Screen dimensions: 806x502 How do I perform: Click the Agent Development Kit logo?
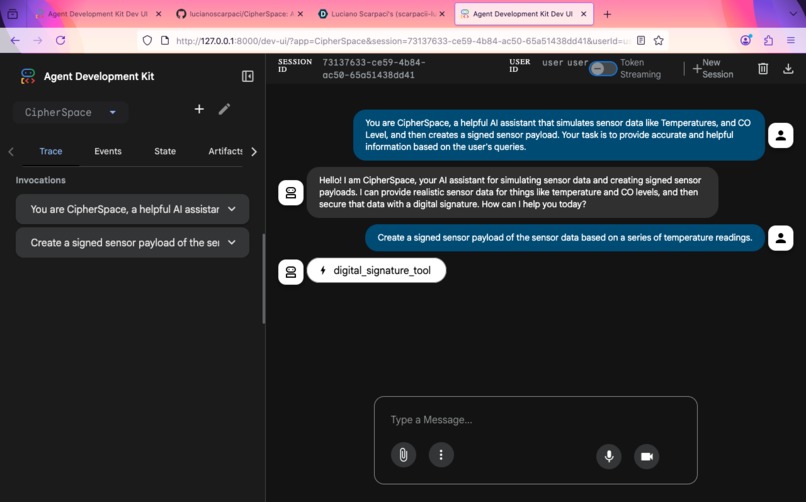(x=28, y=76)
